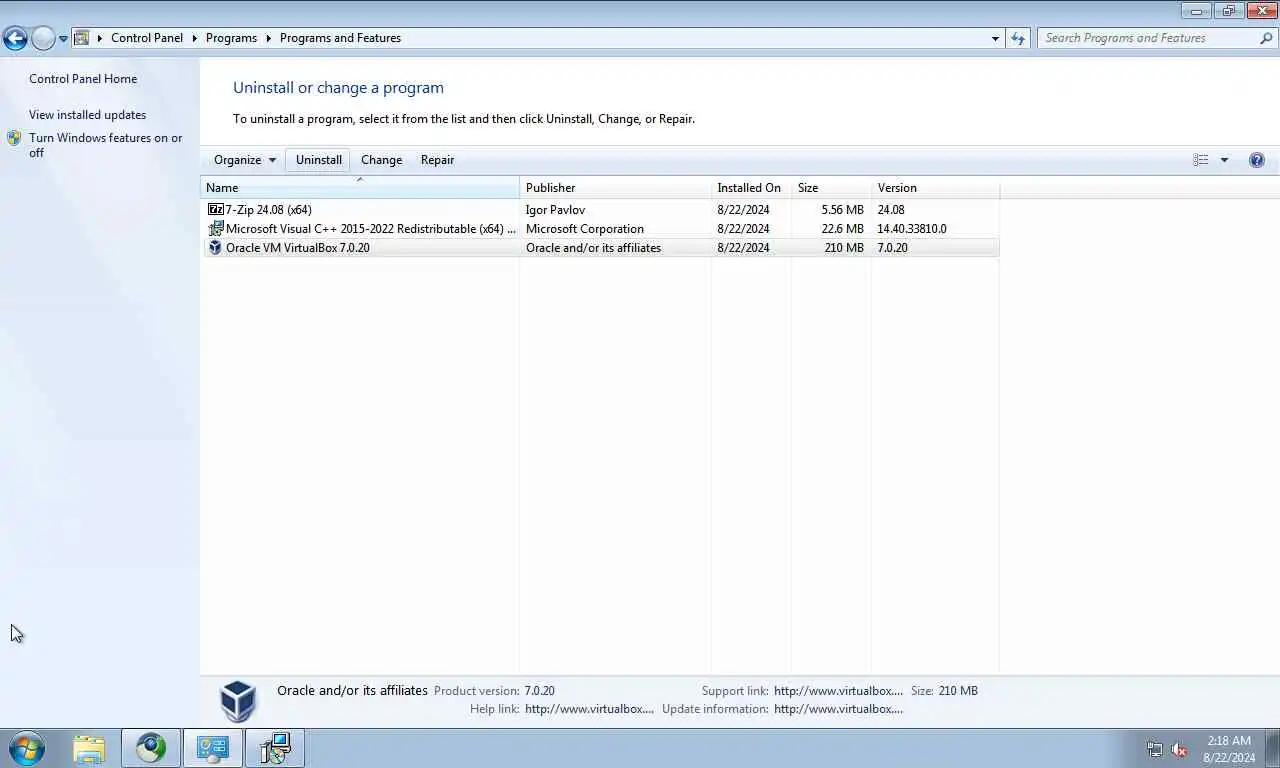The width and height of the screenshot is (1280, 768).
Task: Click the Update information URL
Action: click(838, 709)
